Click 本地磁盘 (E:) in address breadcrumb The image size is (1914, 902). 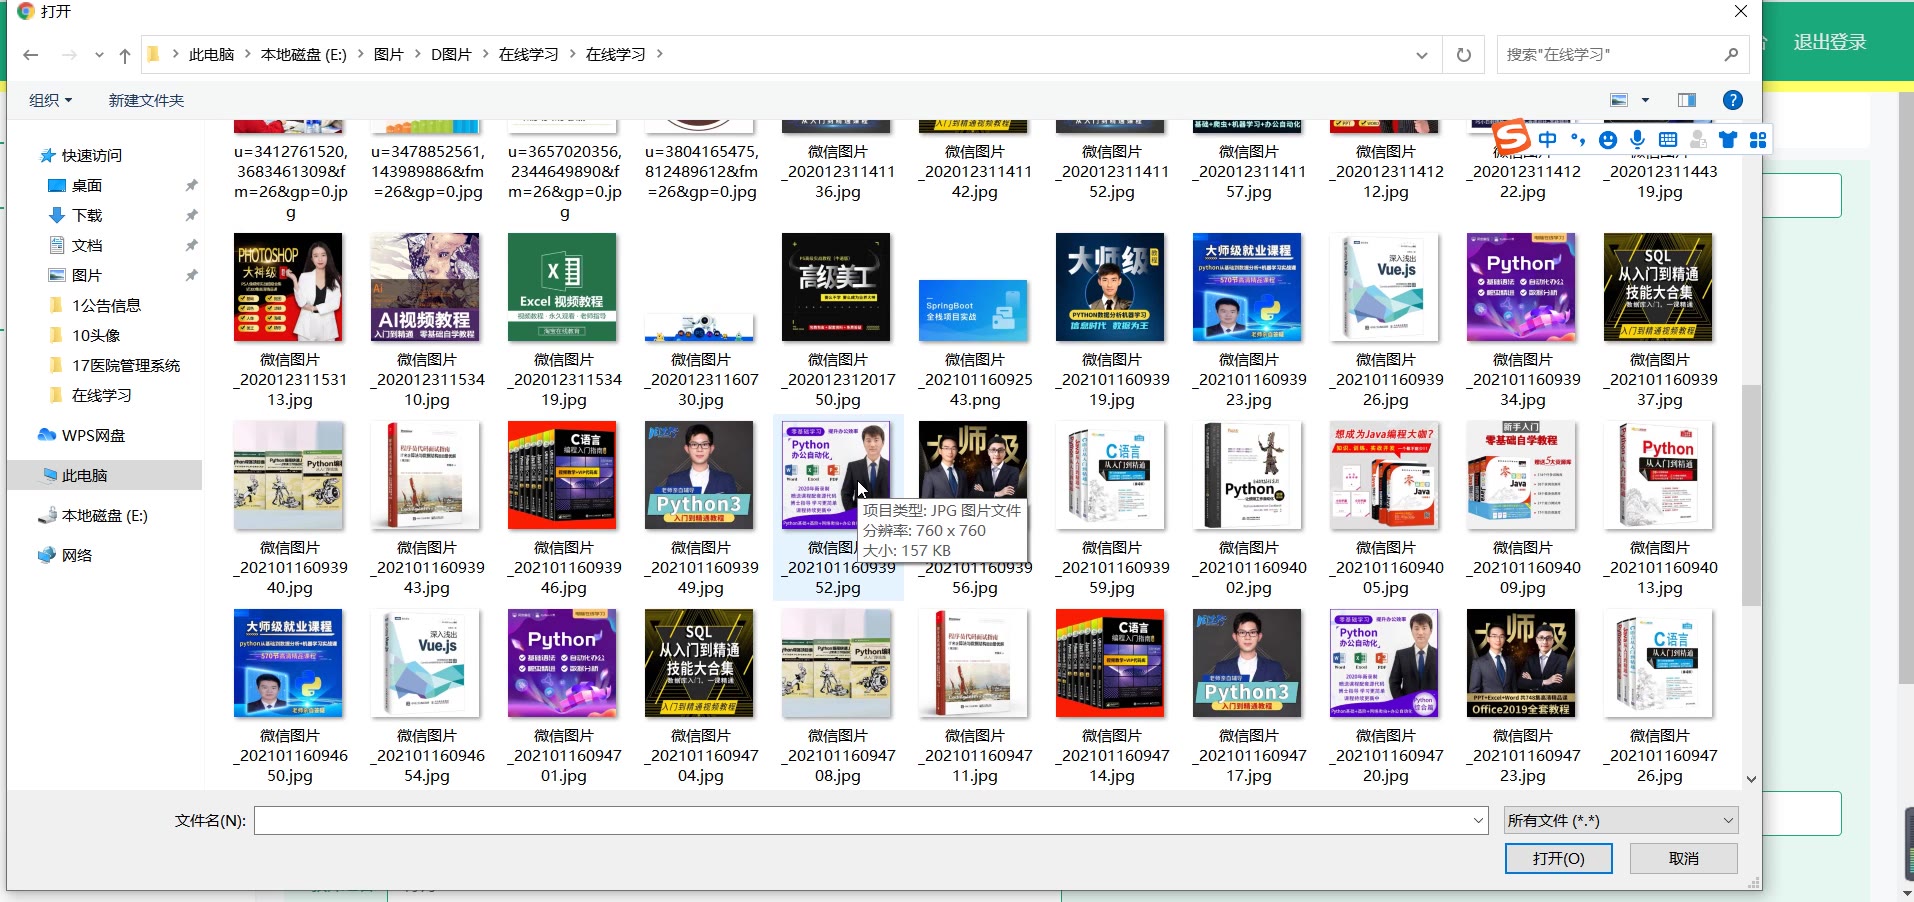click(x=303, y=54)
